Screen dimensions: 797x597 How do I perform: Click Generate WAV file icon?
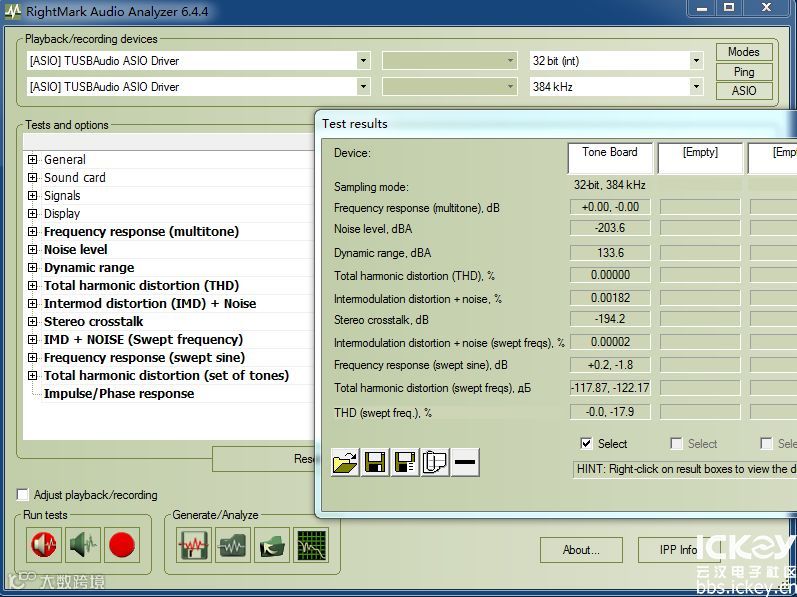click(194, 545)
